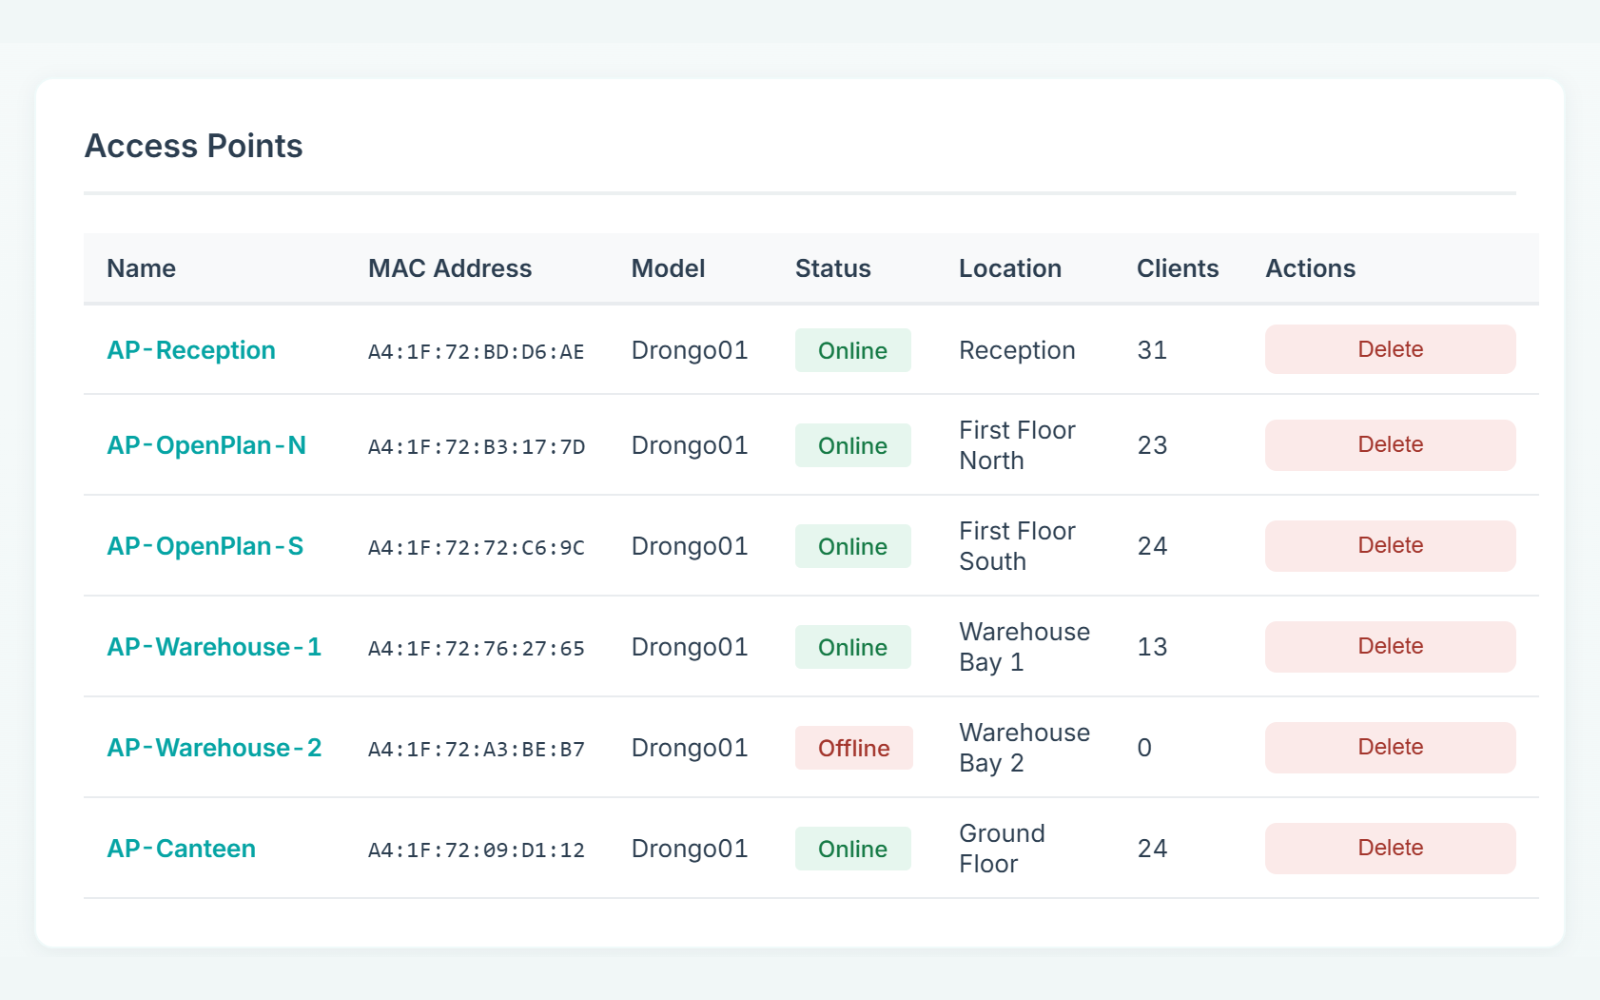1600x1000 pixels.
Task: Select MAC address A4:1F:72:A3:BE:B7
Action: [476, 749]
